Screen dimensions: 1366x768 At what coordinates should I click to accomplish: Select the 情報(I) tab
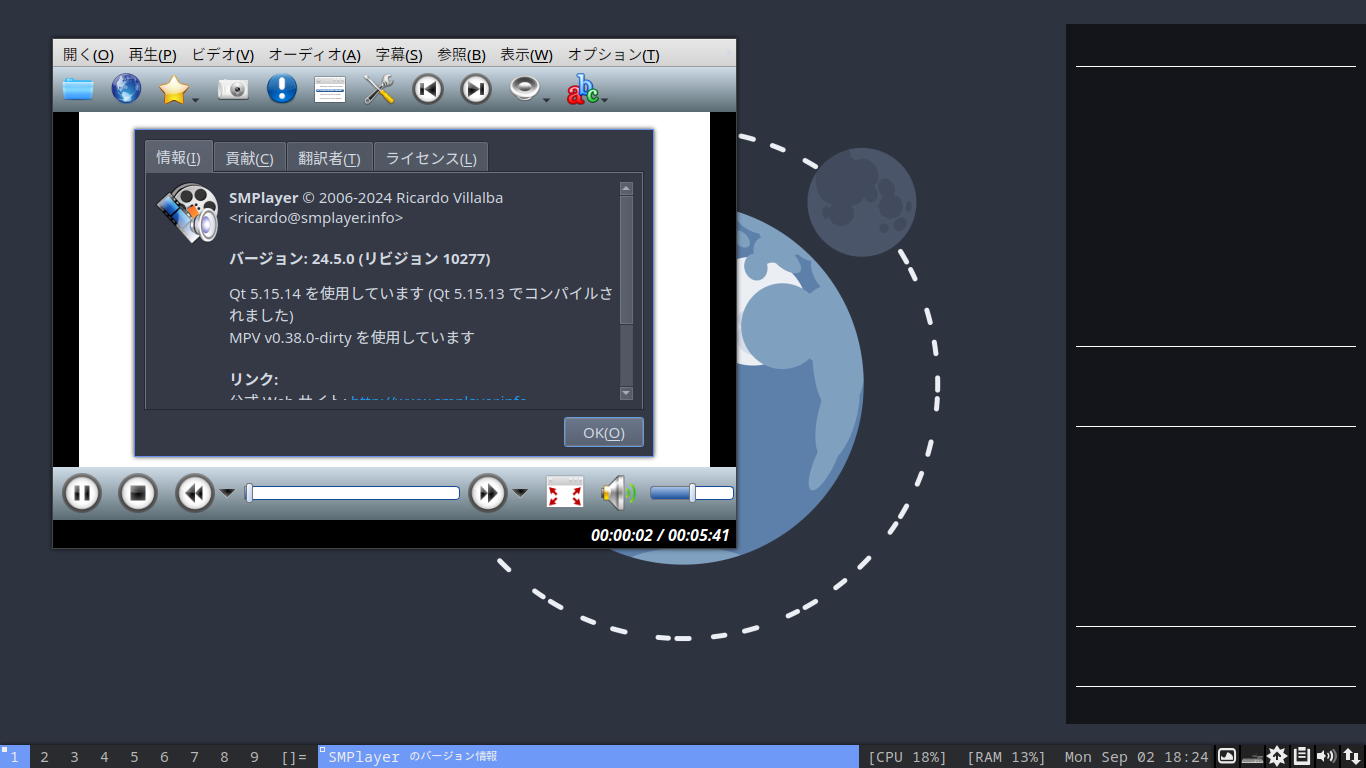click(178, 157)
